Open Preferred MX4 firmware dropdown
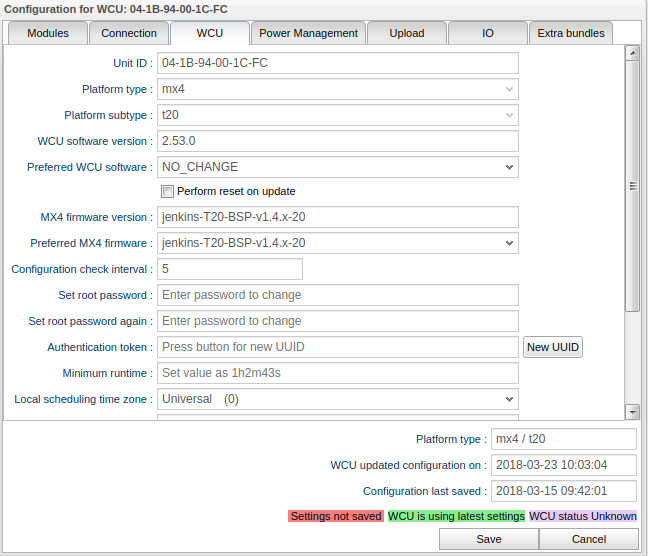 (338, 243)
